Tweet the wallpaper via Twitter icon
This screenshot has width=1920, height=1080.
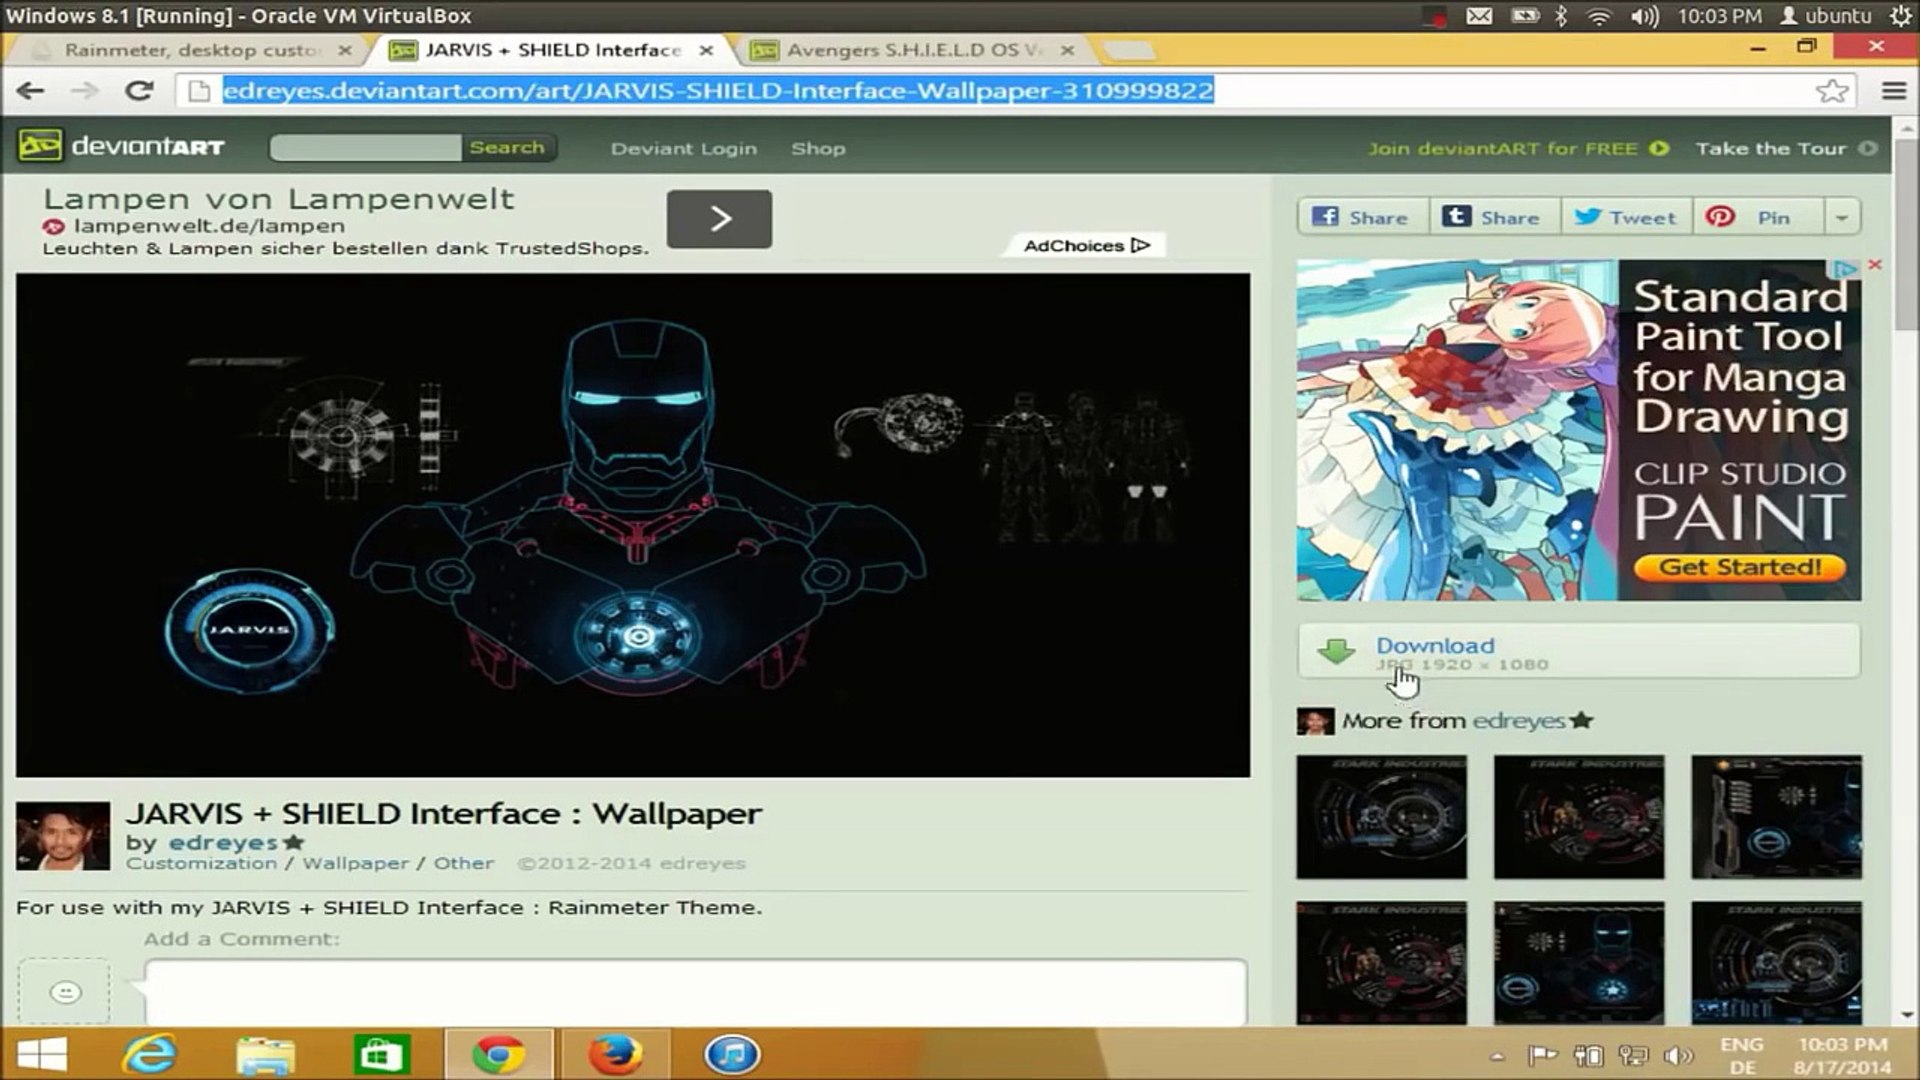coord(1589,216)
